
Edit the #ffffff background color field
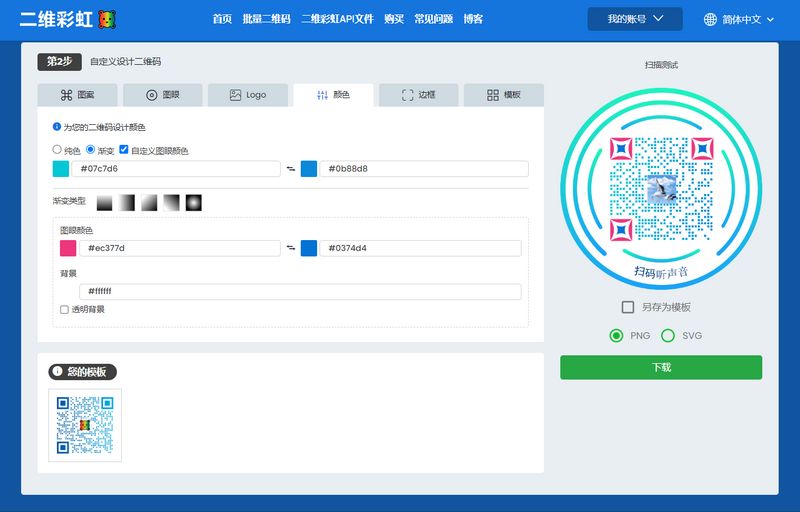point(300,292)
